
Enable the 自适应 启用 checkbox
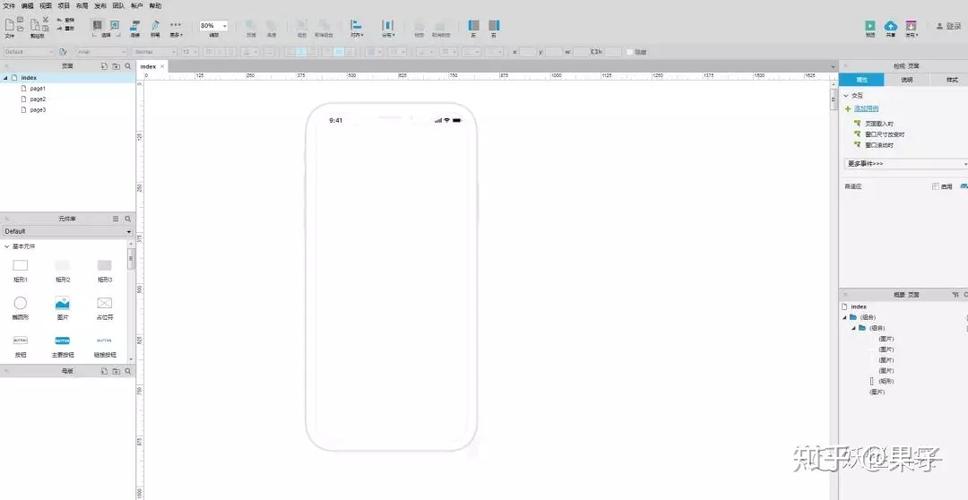935,186
